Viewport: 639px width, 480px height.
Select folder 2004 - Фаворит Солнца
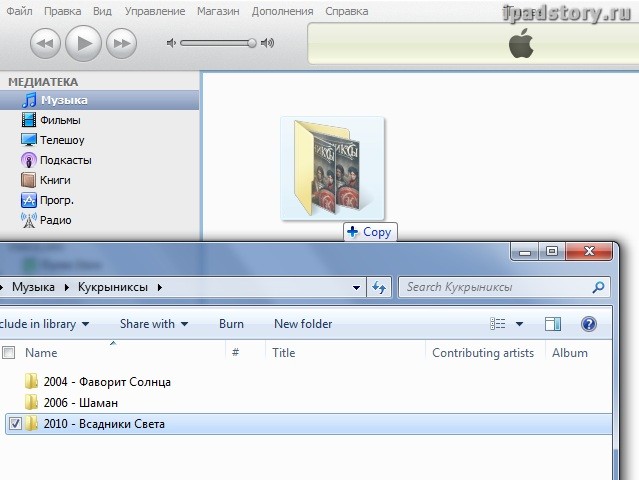(x=107, y=382)
